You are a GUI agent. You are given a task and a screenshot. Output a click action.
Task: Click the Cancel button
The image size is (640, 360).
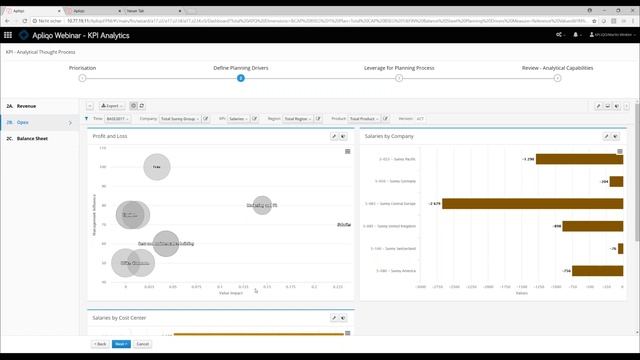click(x=142, y=344)
